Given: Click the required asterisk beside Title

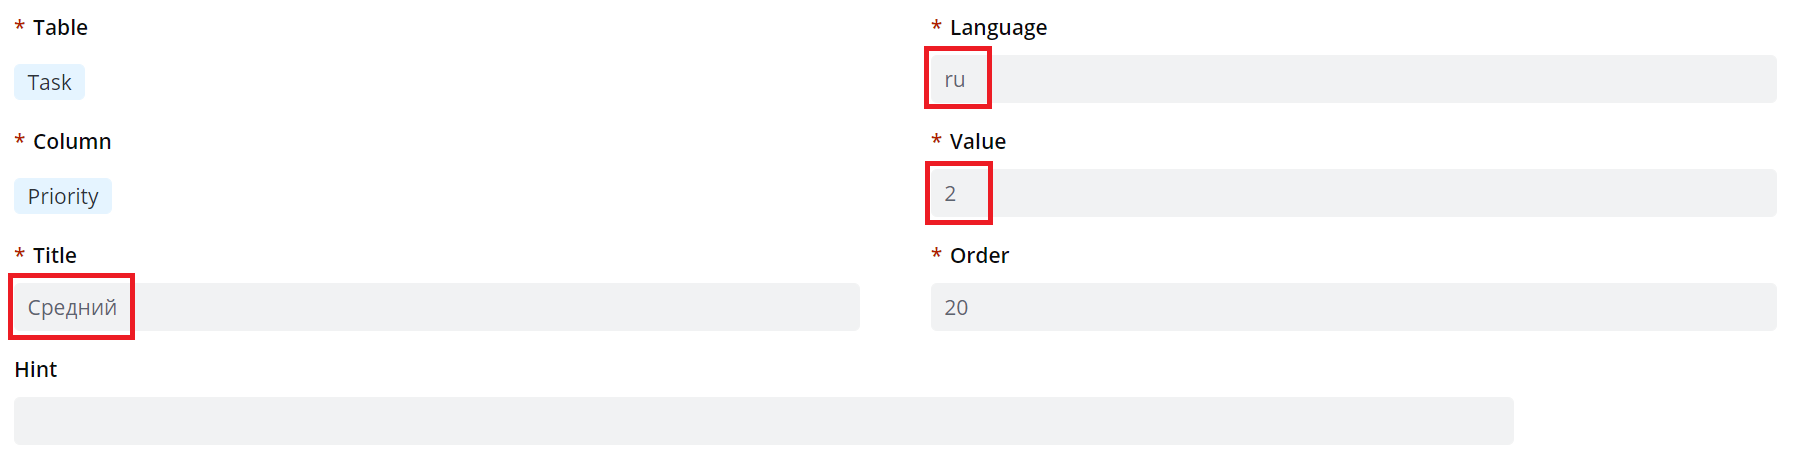Looking at the screenshot, I should [x=19, y=256].
